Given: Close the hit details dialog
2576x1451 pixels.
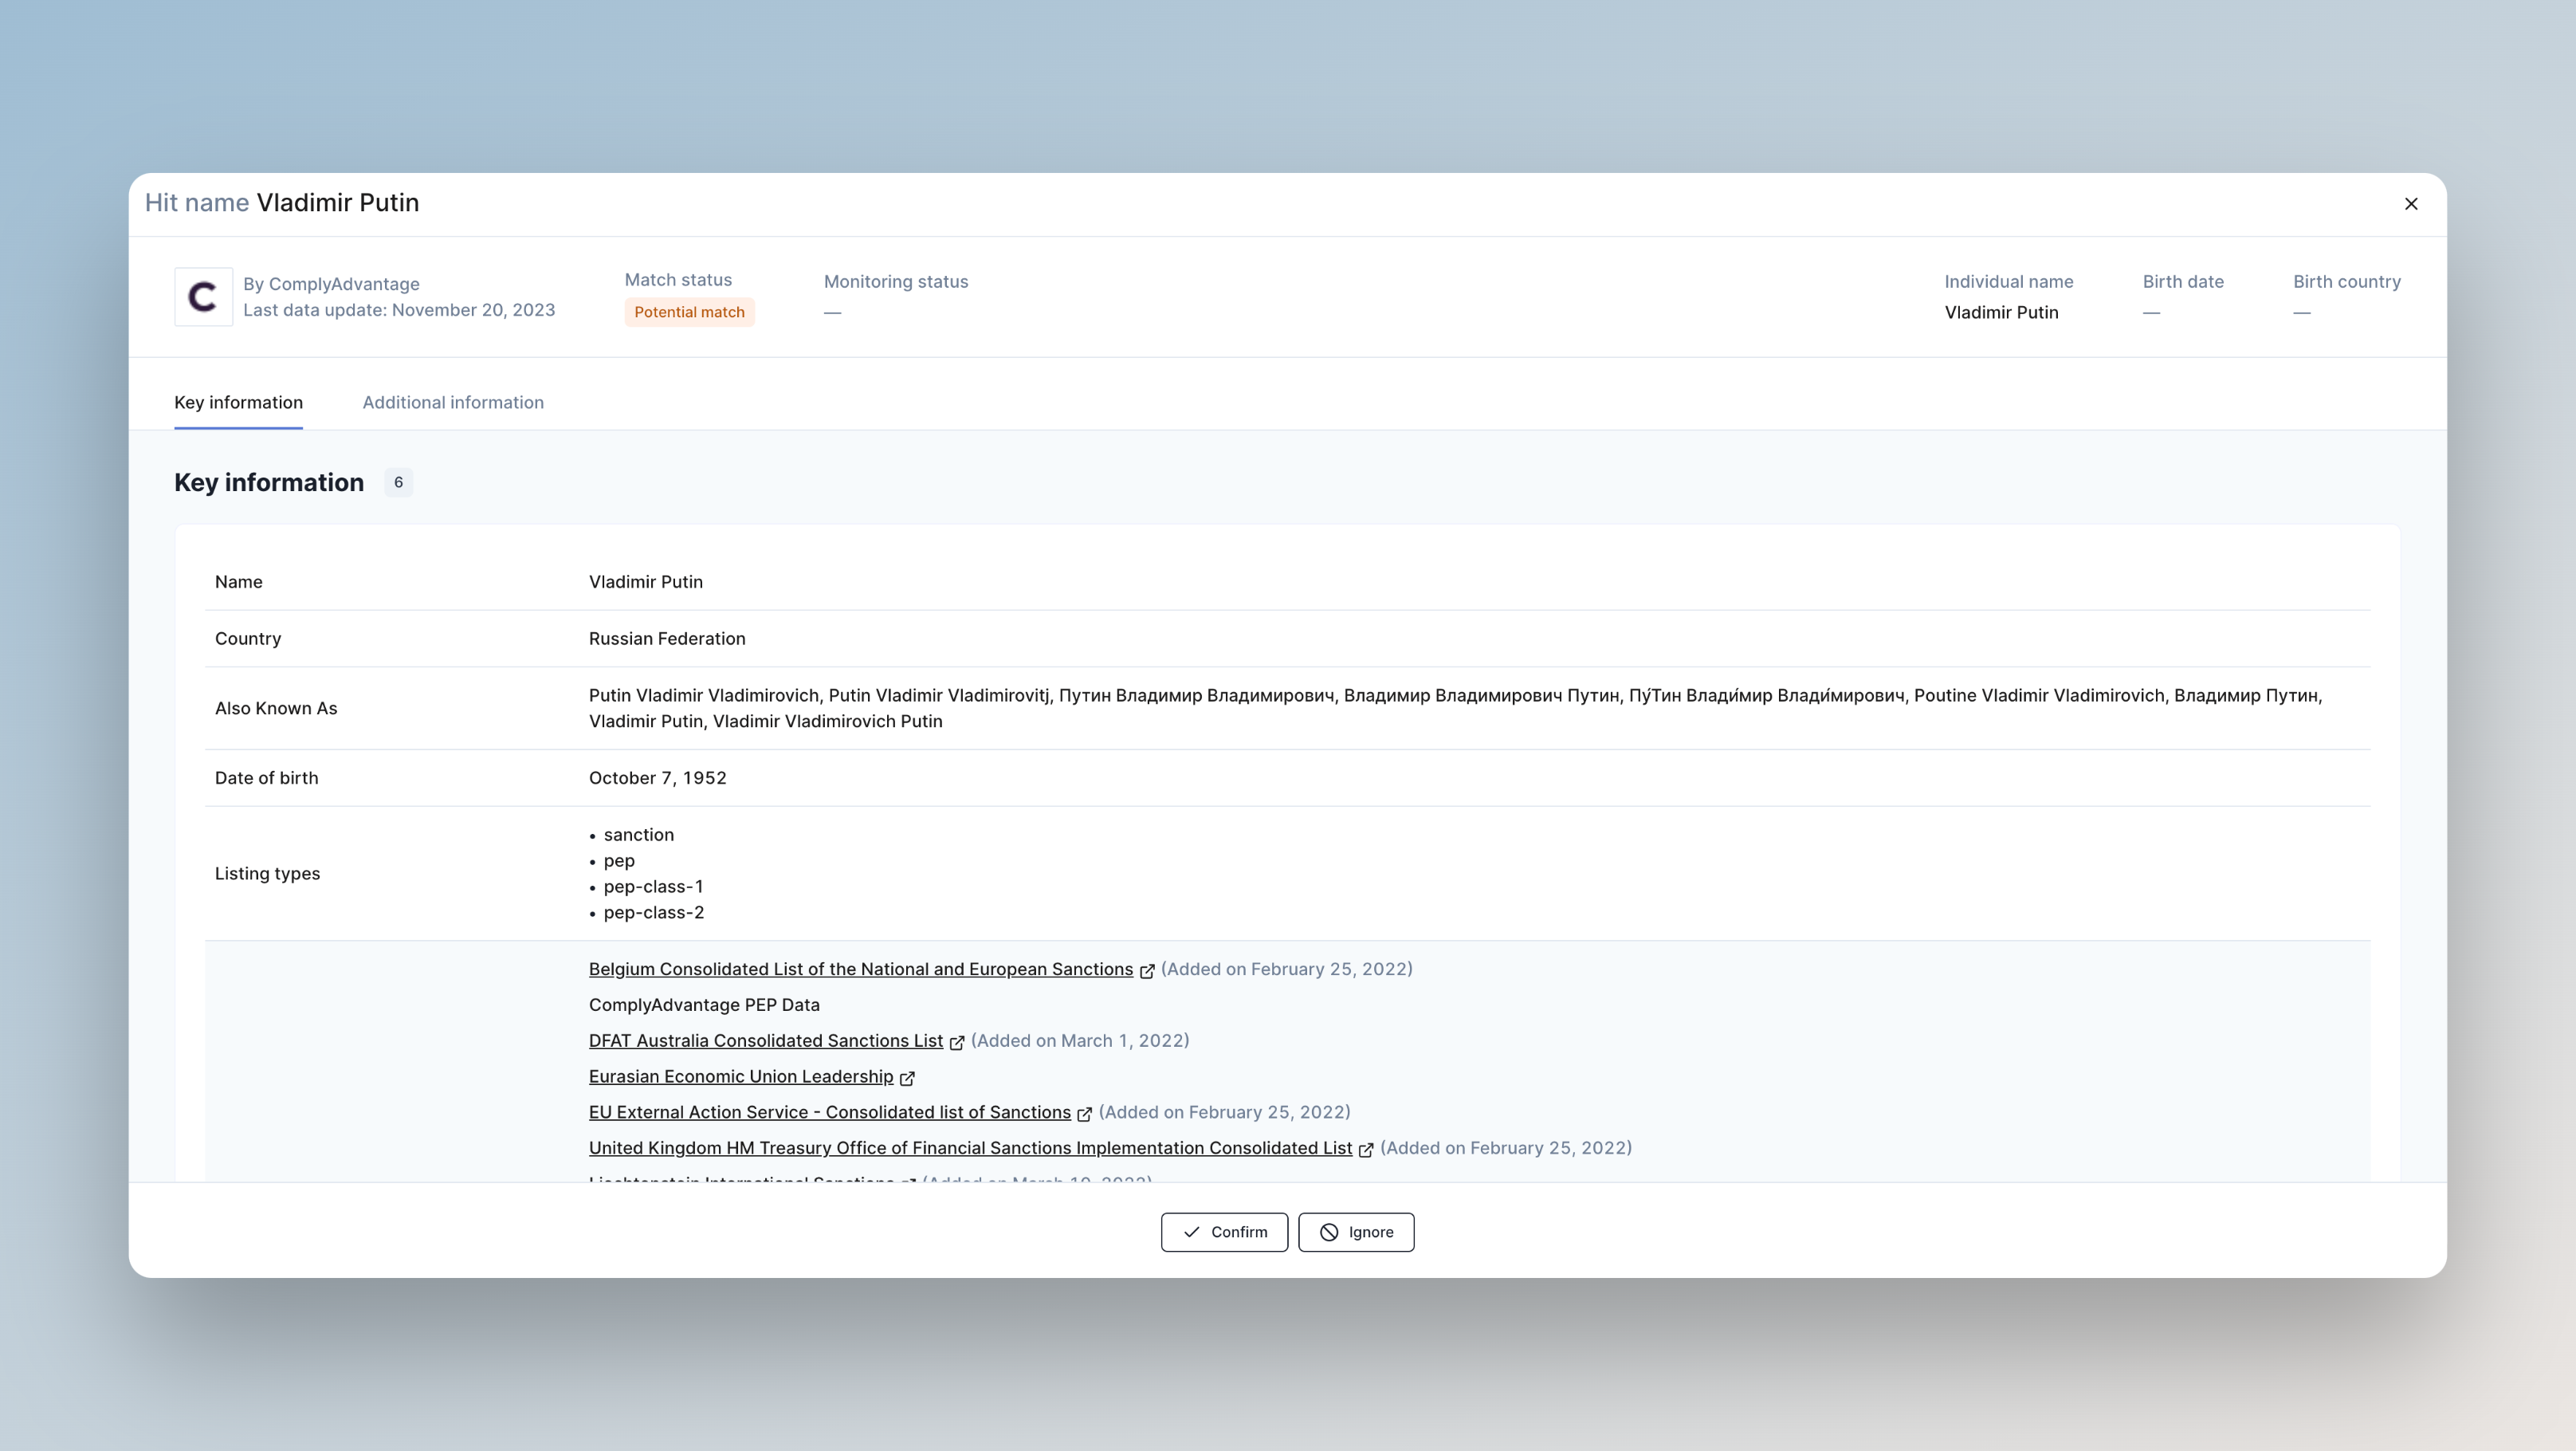Looking at the screenshot, I should tap(2411, 204).
